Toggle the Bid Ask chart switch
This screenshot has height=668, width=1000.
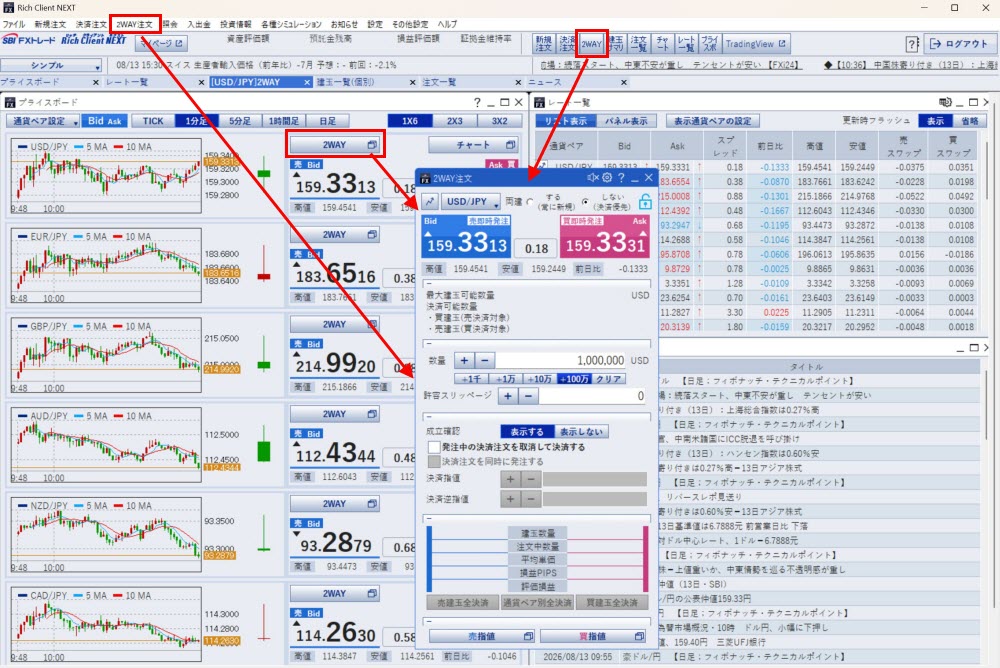pos(105,121)
